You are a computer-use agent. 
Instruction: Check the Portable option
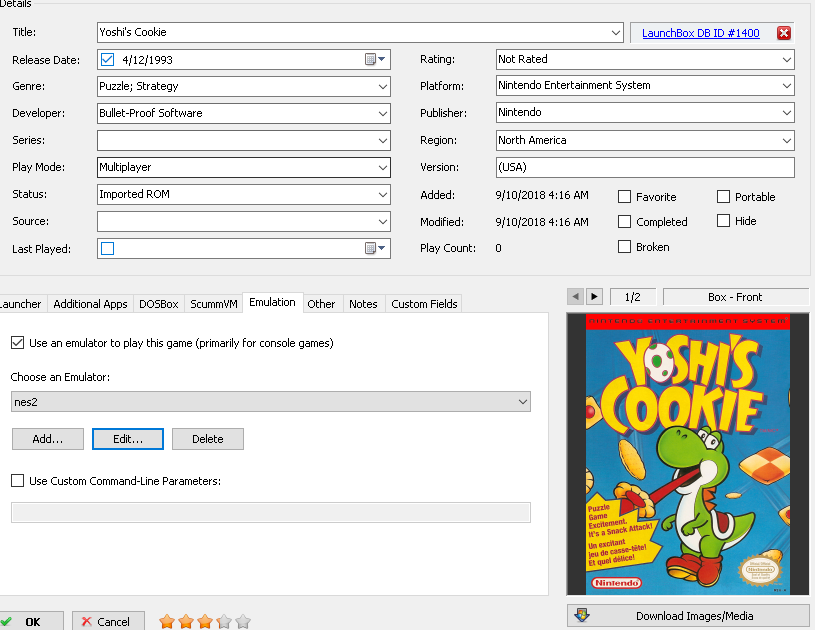click(x=723, y=196)
